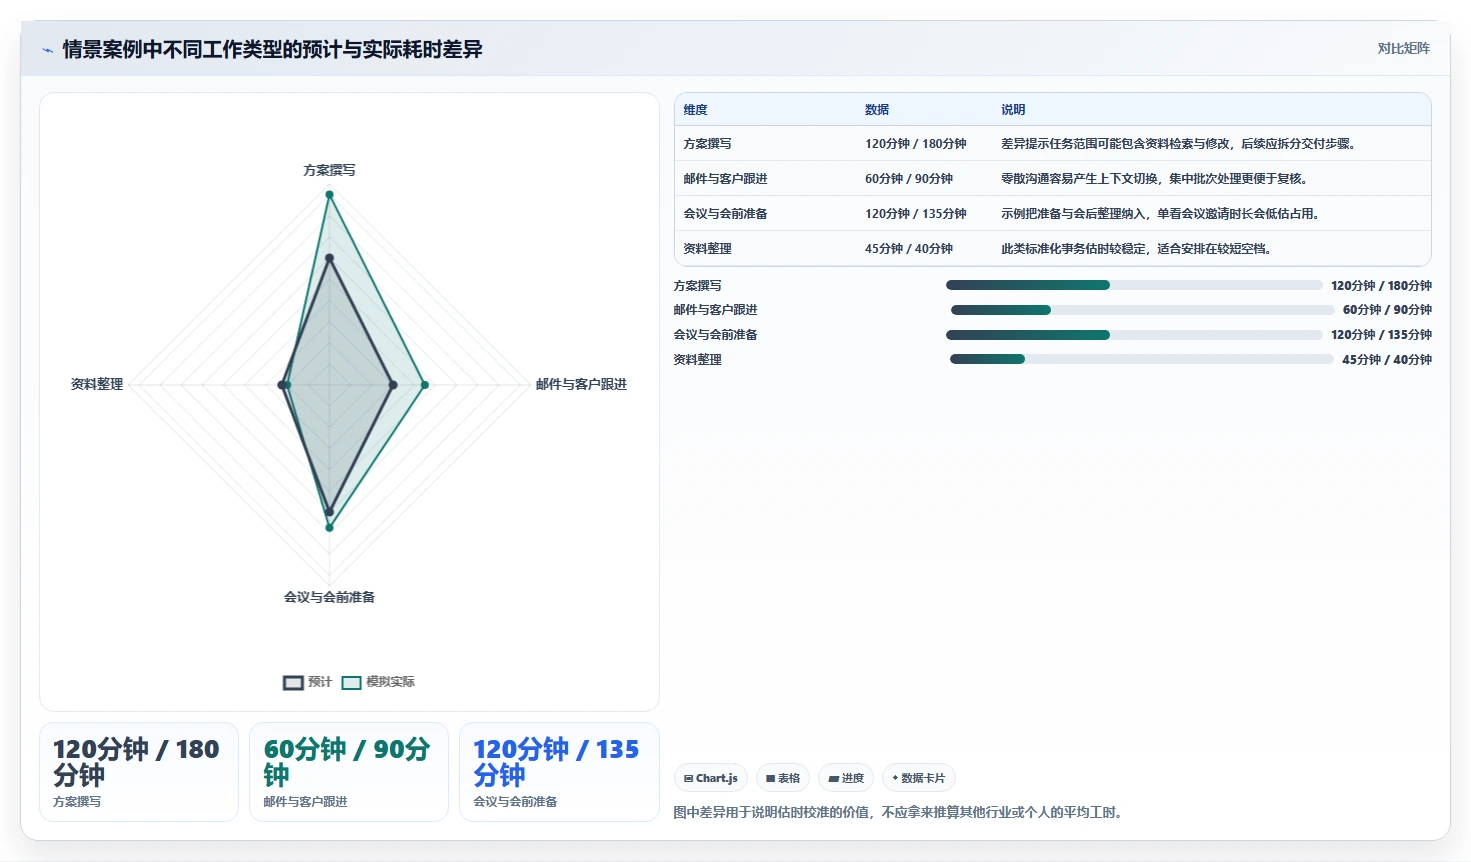This screenshot has width=1471, height=862.
Task: Click the 邮件与客户跟进 label in the progress list
Action: pos(716,310)
